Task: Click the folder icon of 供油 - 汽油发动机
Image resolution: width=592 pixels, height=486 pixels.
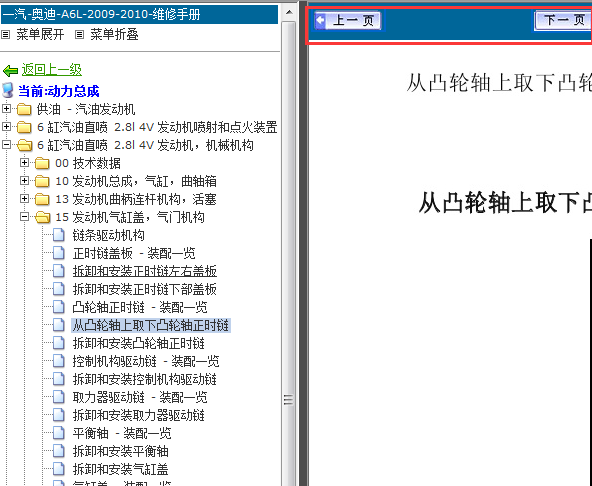Action: [x=24, y=109]
